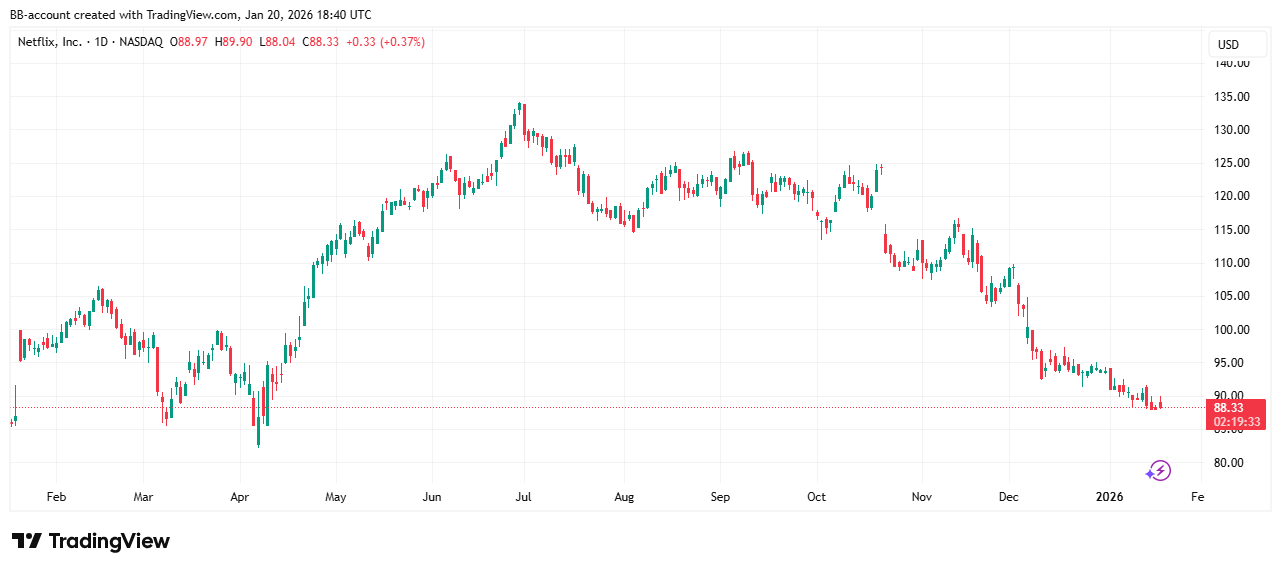The image size is (1281, 571).
Task: Select the 2026 marker on time axis
Action: point(1109,497)
